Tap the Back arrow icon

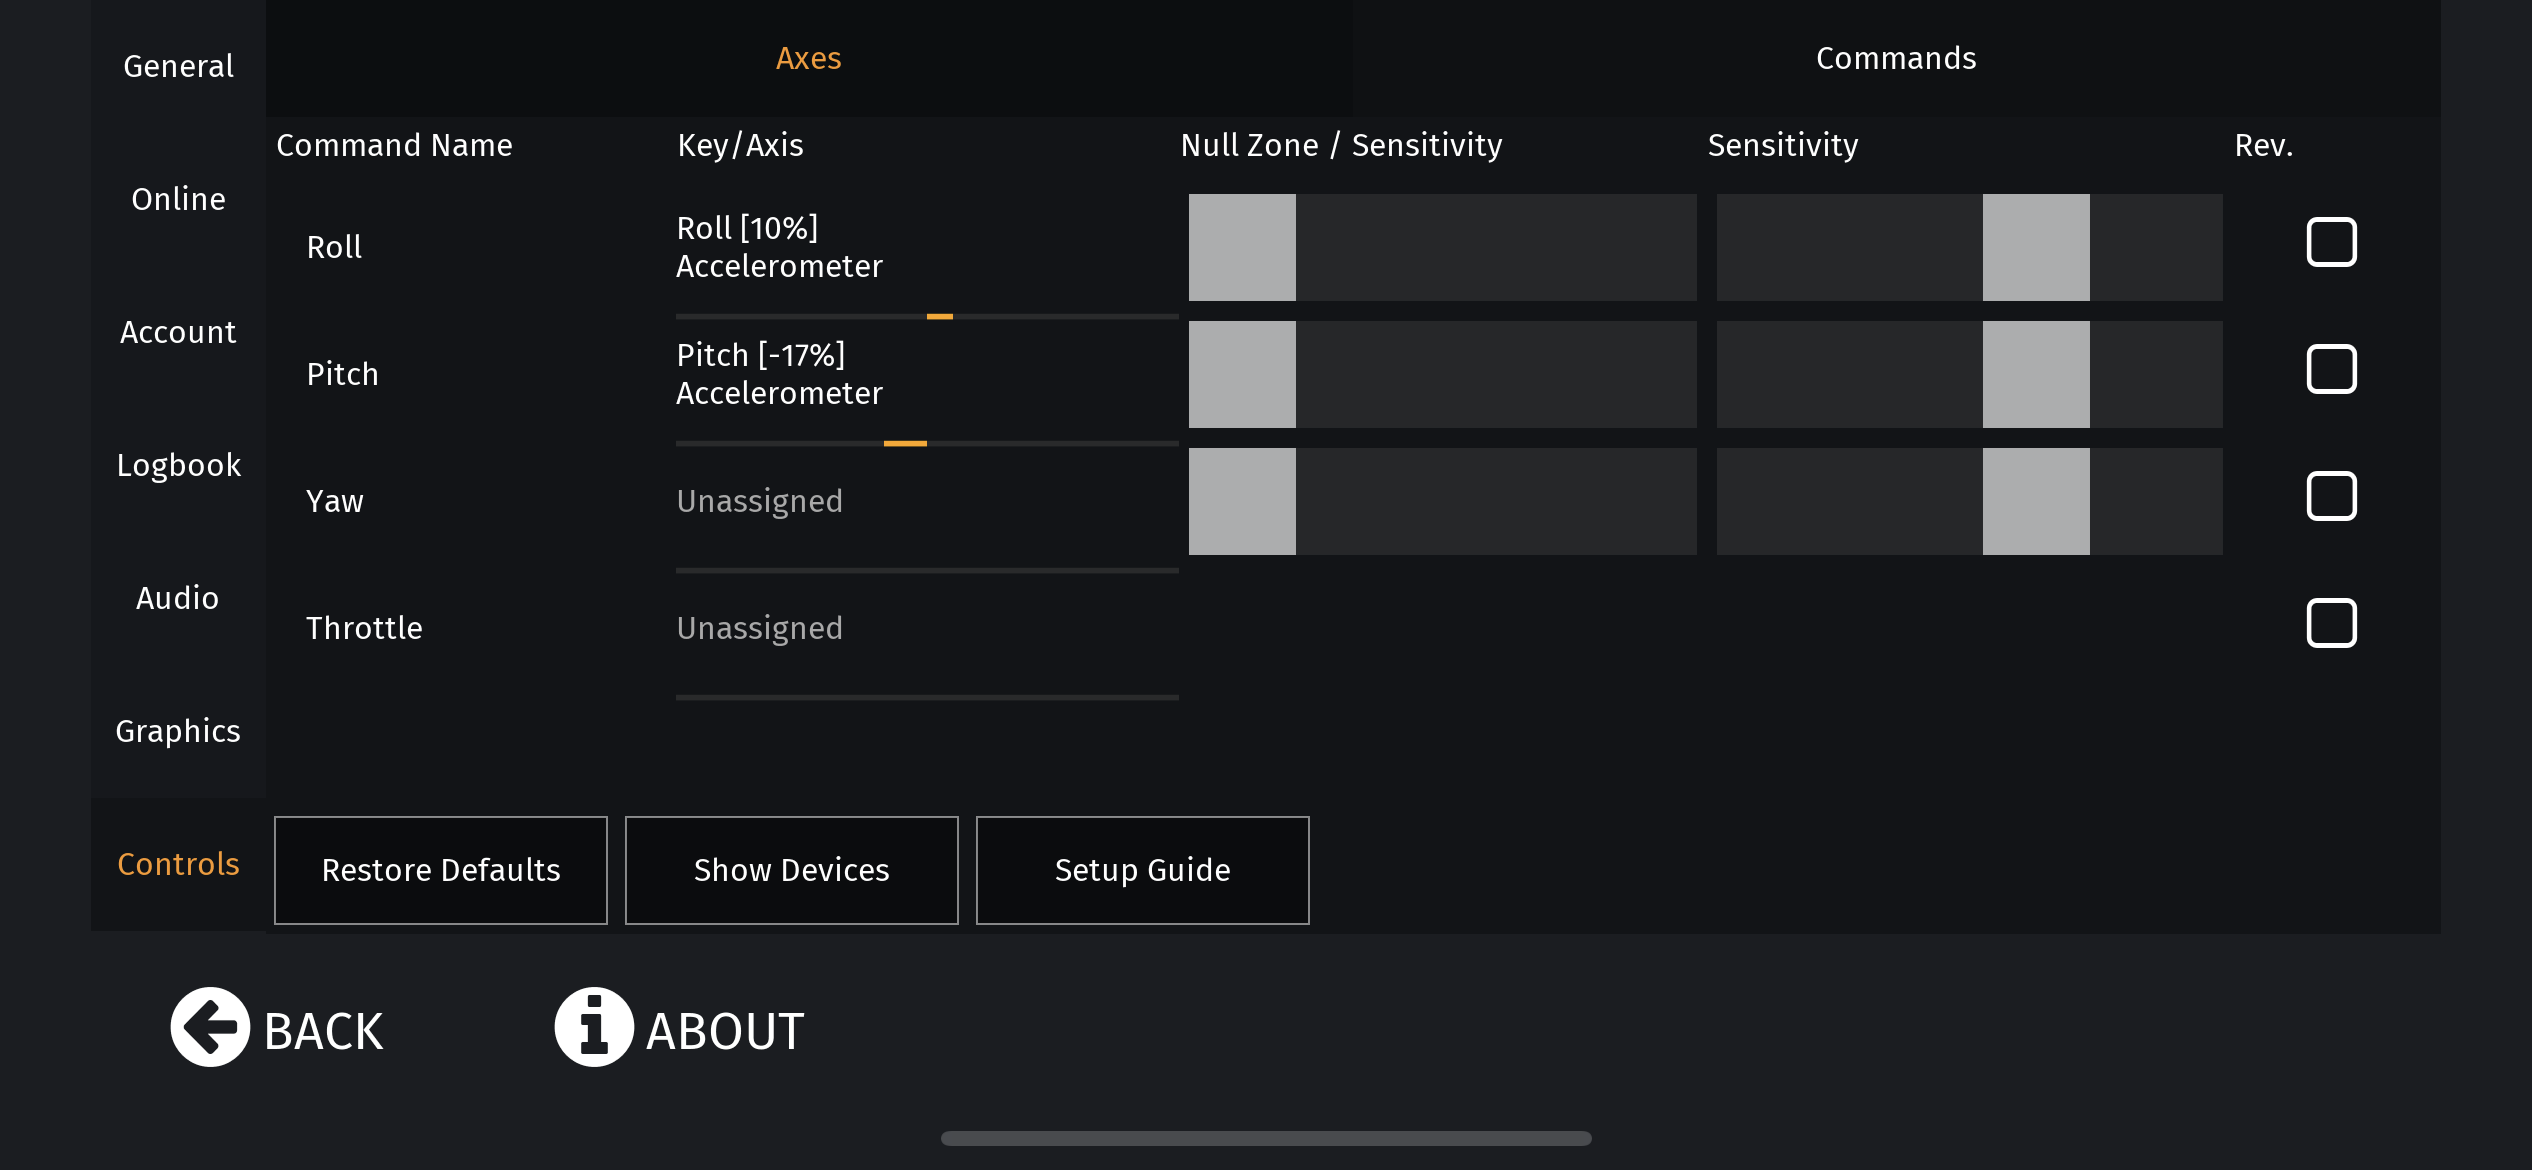point(210,1027)
